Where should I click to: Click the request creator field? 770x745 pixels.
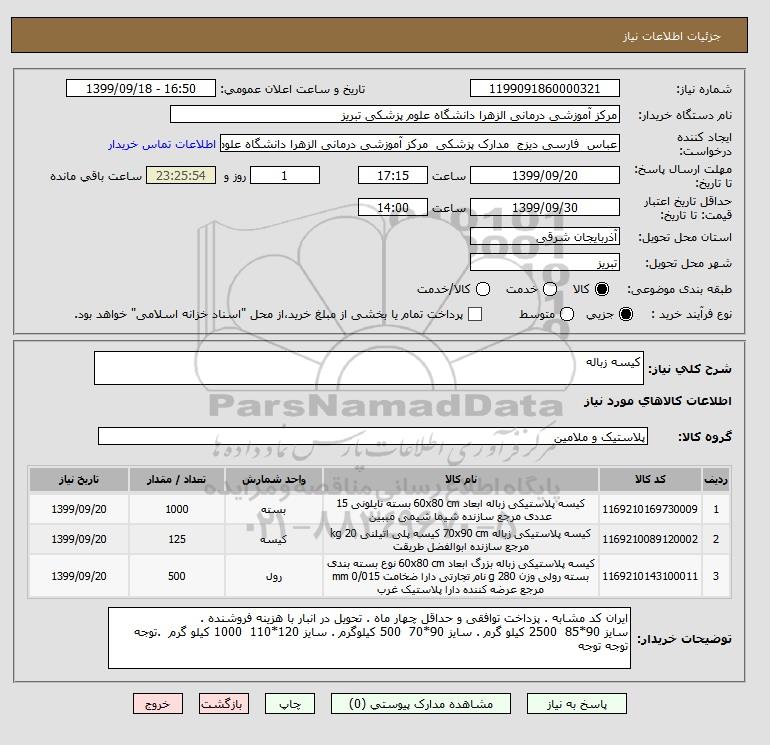(420, 144)
